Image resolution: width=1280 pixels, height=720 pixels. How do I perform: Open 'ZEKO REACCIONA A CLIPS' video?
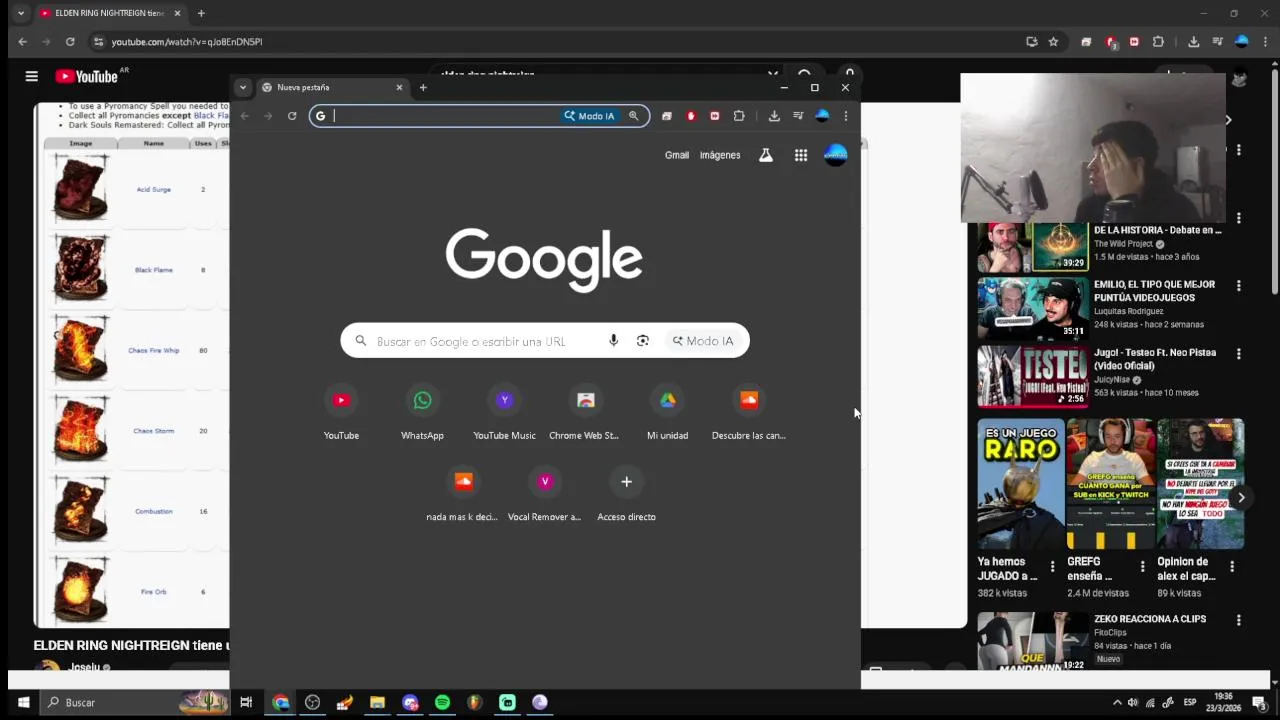pos(1150,619)
